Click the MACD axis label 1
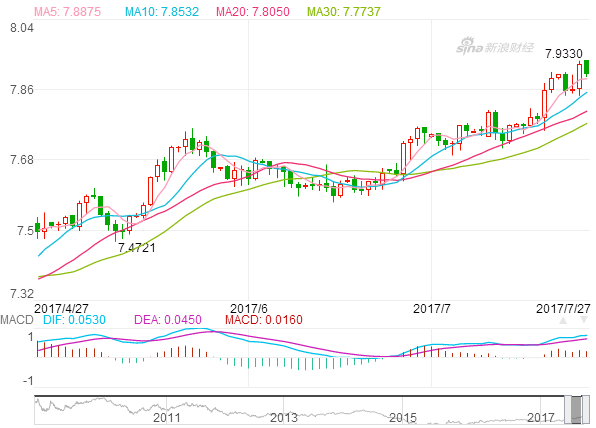The height and width of the screenshot is (428, 596). [30, 337]
